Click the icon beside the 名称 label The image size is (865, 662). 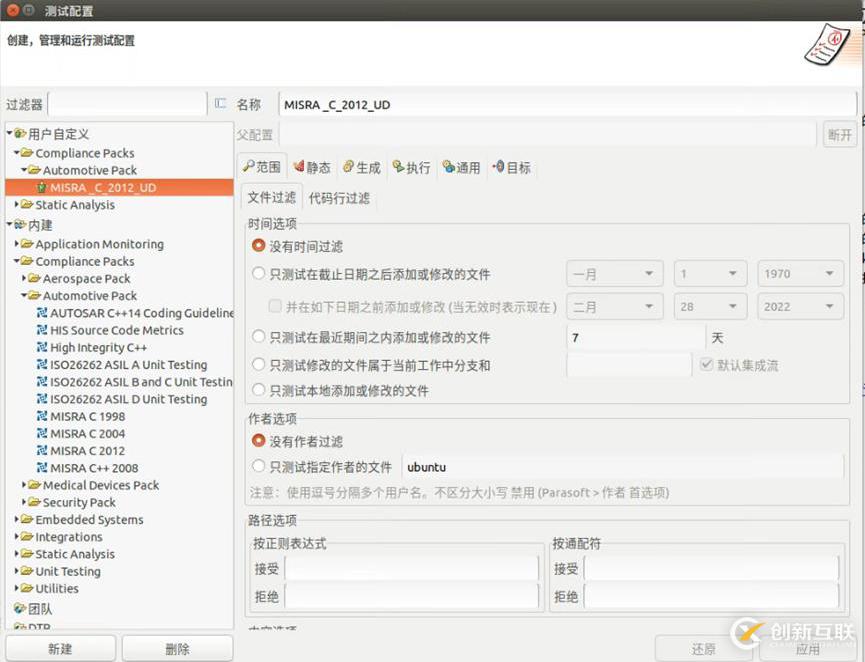click(220, 104)
